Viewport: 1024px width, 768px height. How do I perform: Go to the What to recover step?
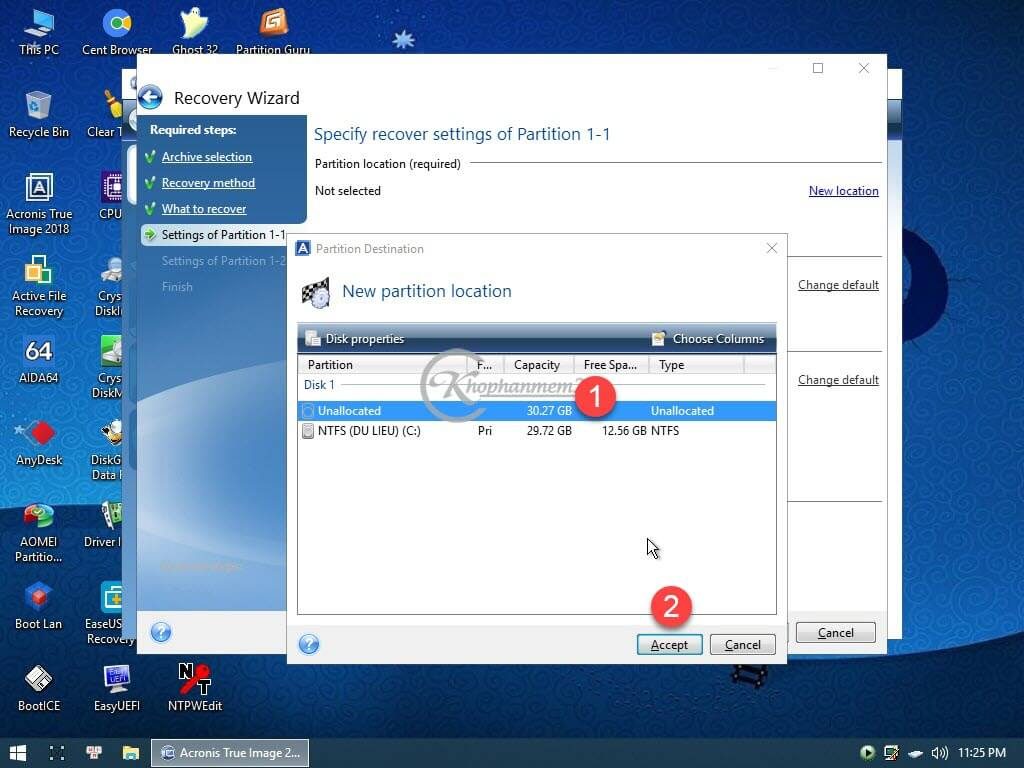[x=204, y=209]
